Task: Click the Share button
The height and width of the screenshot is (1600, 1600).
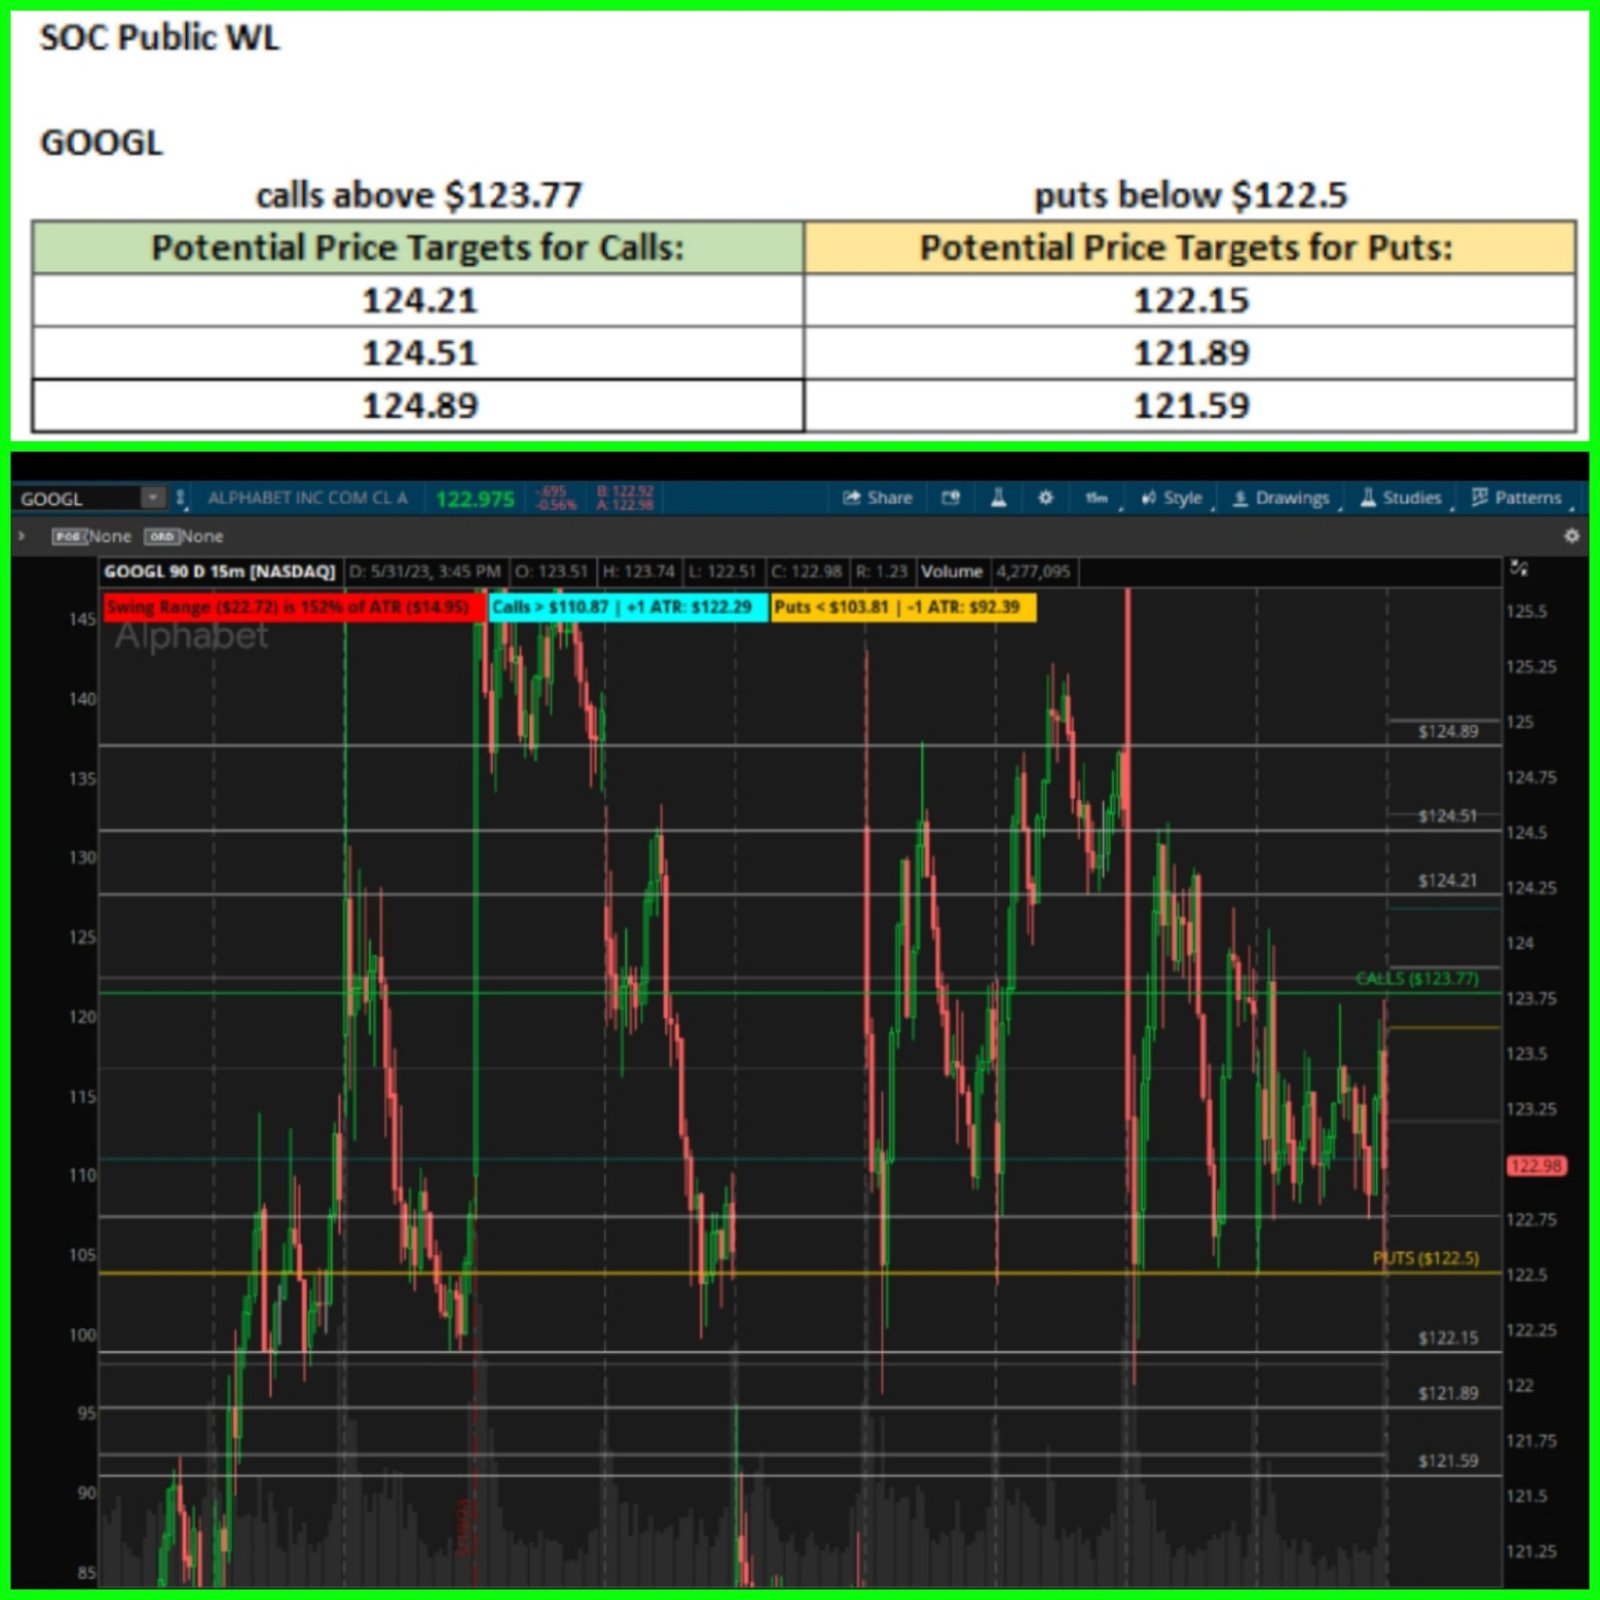Action: click(877, 498)
